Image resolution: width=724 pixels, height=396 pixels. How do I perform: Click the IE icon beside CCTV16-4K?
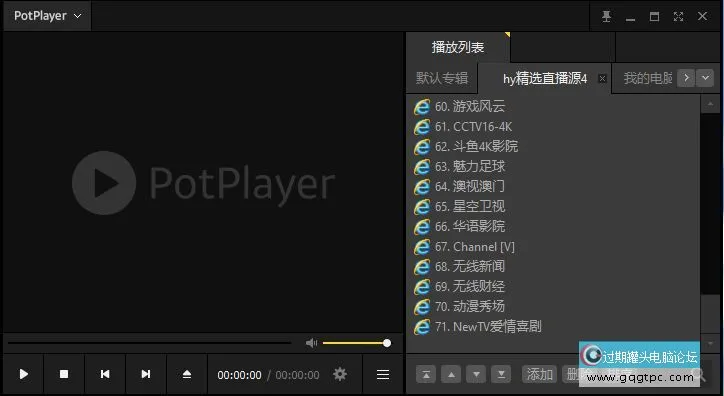click(422, 126)
